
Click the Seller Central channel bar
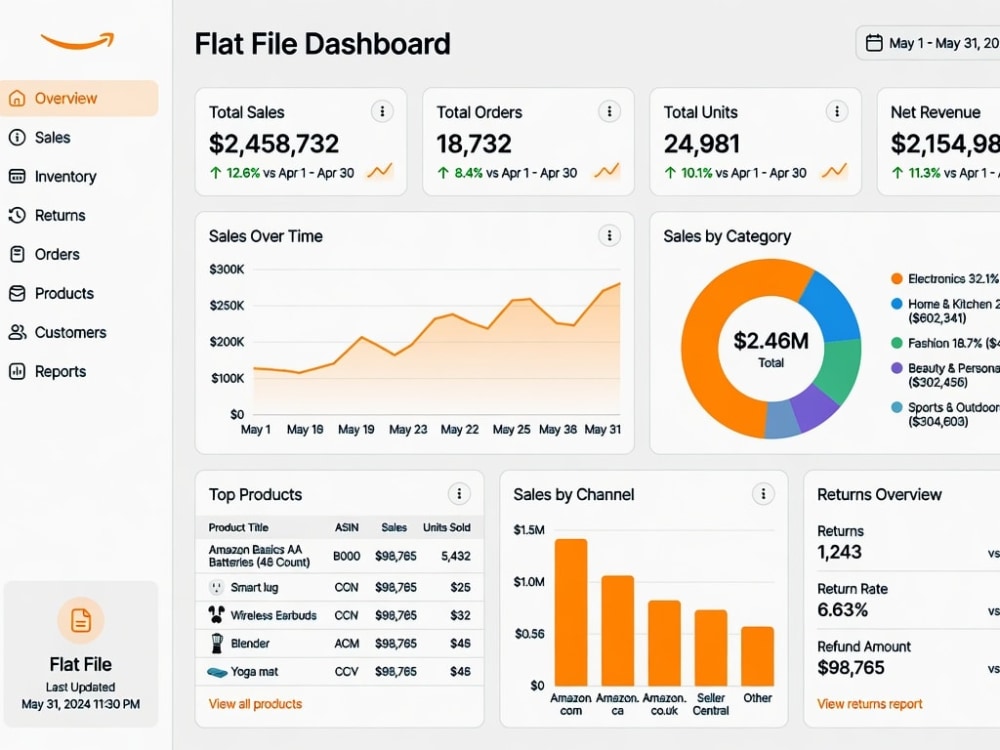tap(710, 647)
